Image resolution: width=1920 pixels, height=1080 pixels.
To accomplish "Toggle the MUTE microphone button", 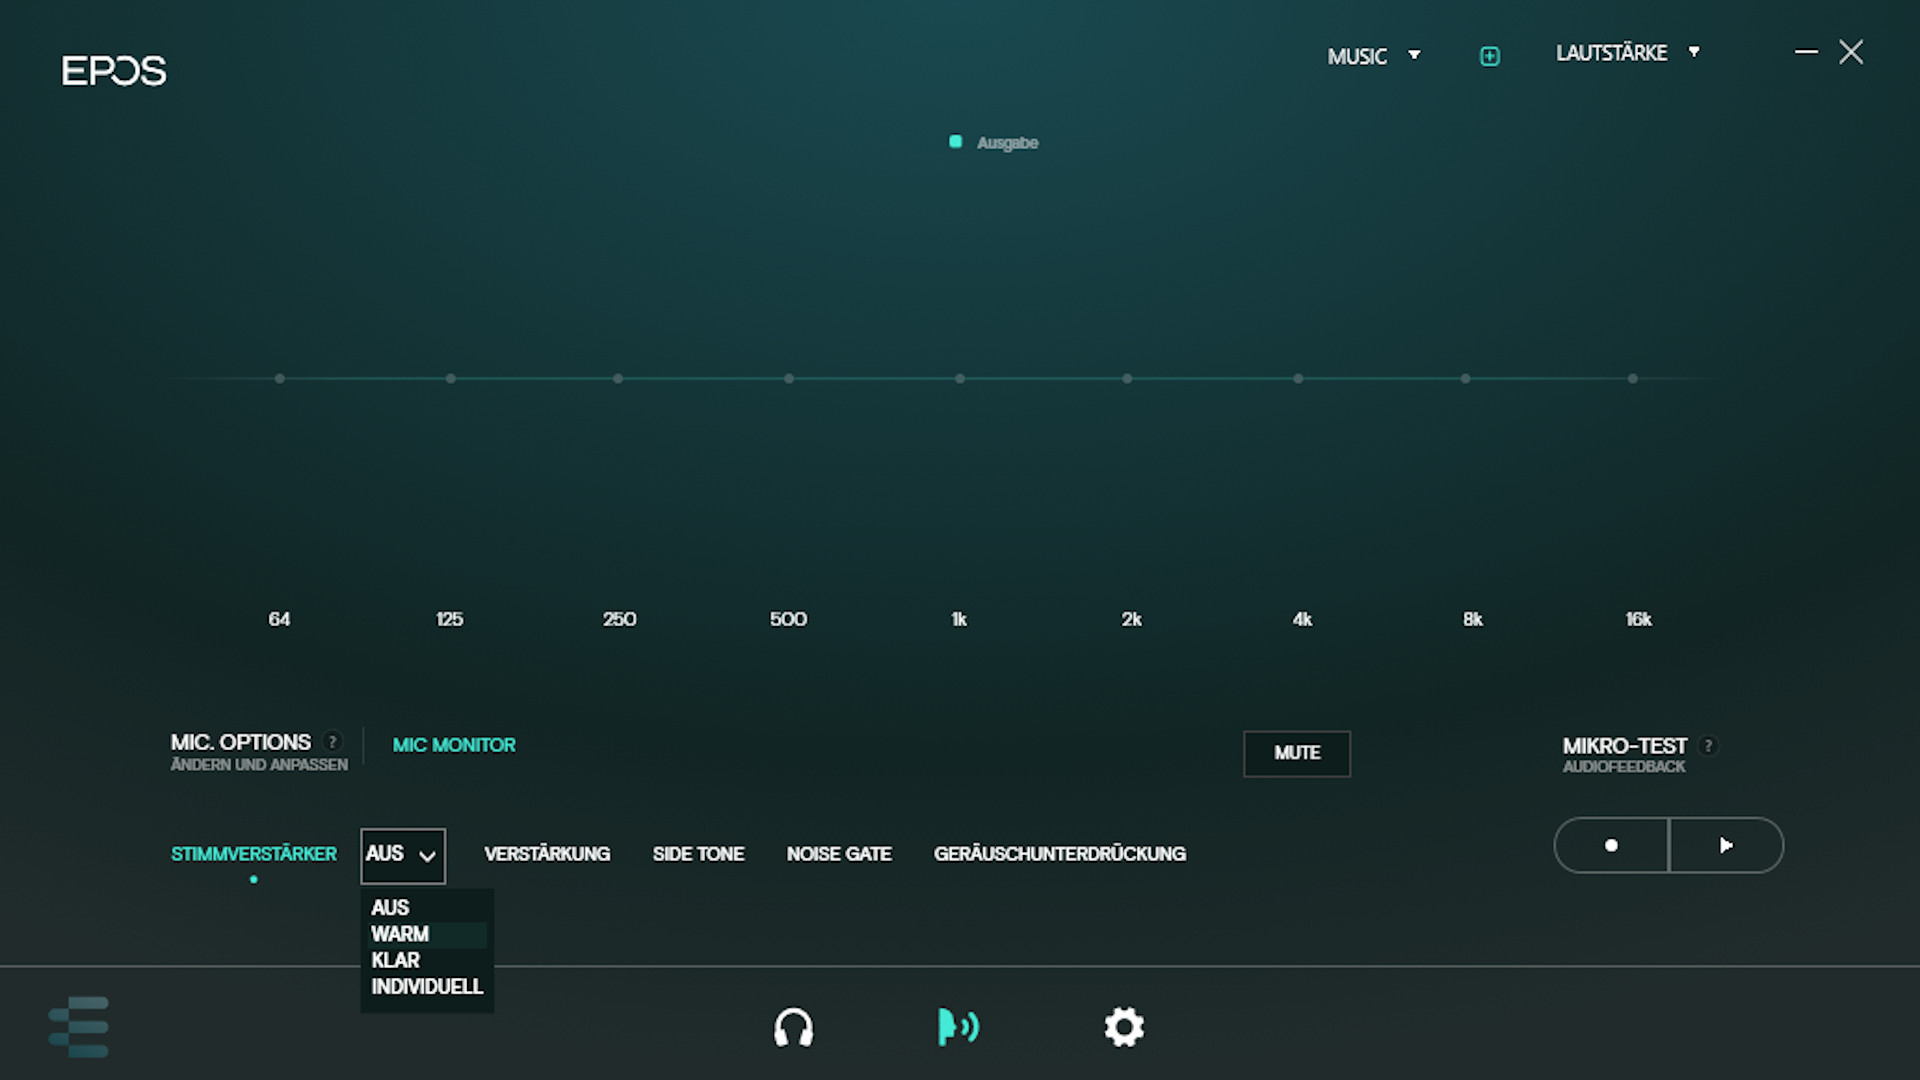I will [1296, 753].
